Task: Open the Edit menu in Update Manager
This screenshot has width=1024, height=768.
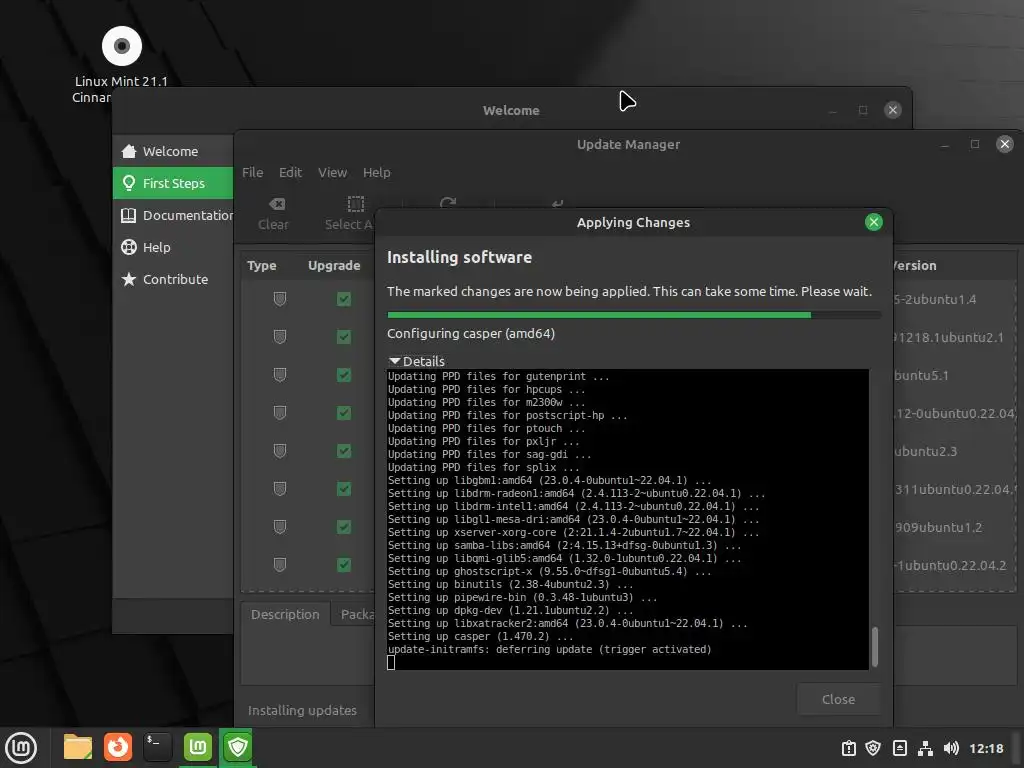Action: click(x=291, y=172)
